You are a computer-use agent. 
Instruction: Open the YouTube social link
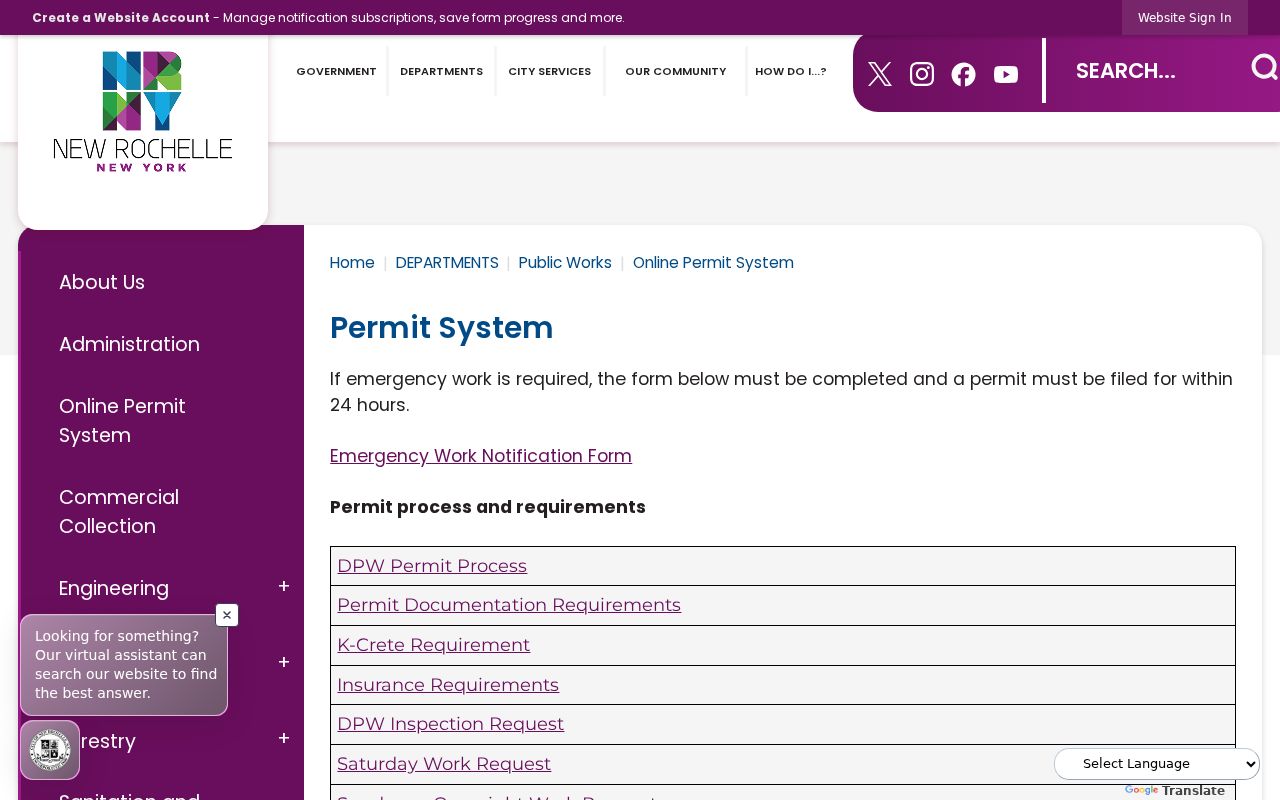[x=1006, y=75]
